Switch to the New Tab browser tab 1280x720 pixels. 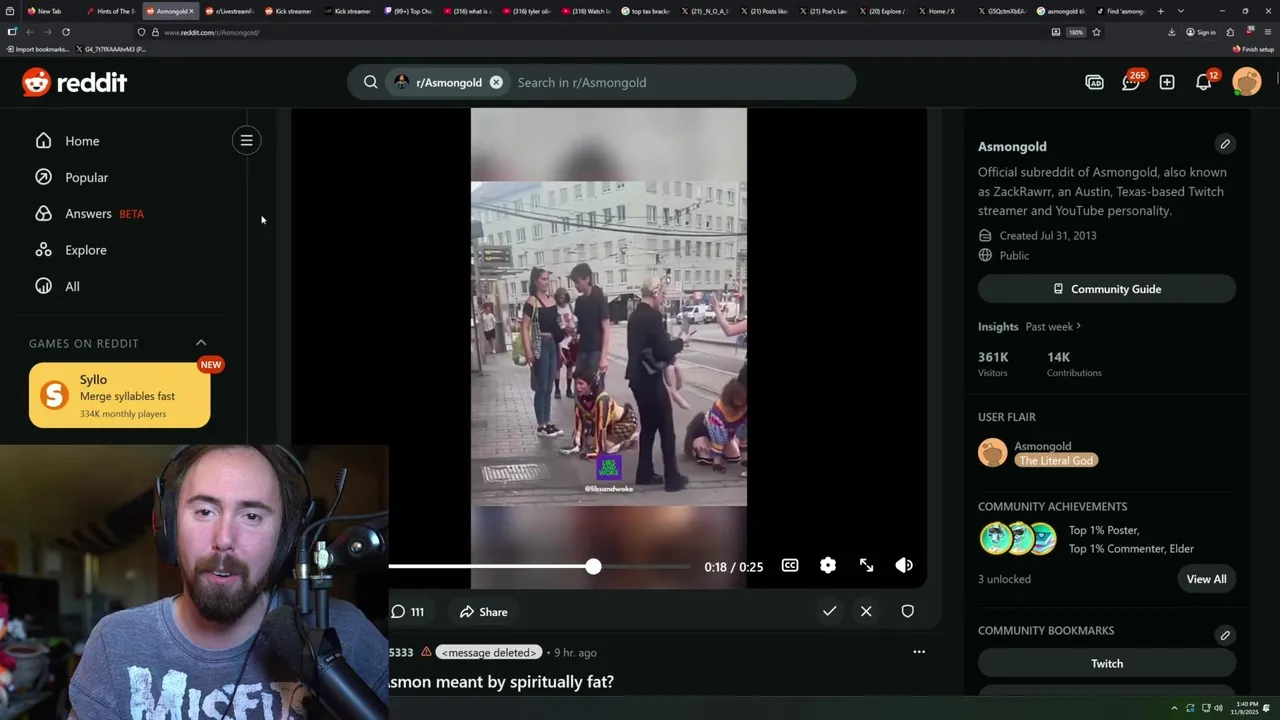click(49, 11)
